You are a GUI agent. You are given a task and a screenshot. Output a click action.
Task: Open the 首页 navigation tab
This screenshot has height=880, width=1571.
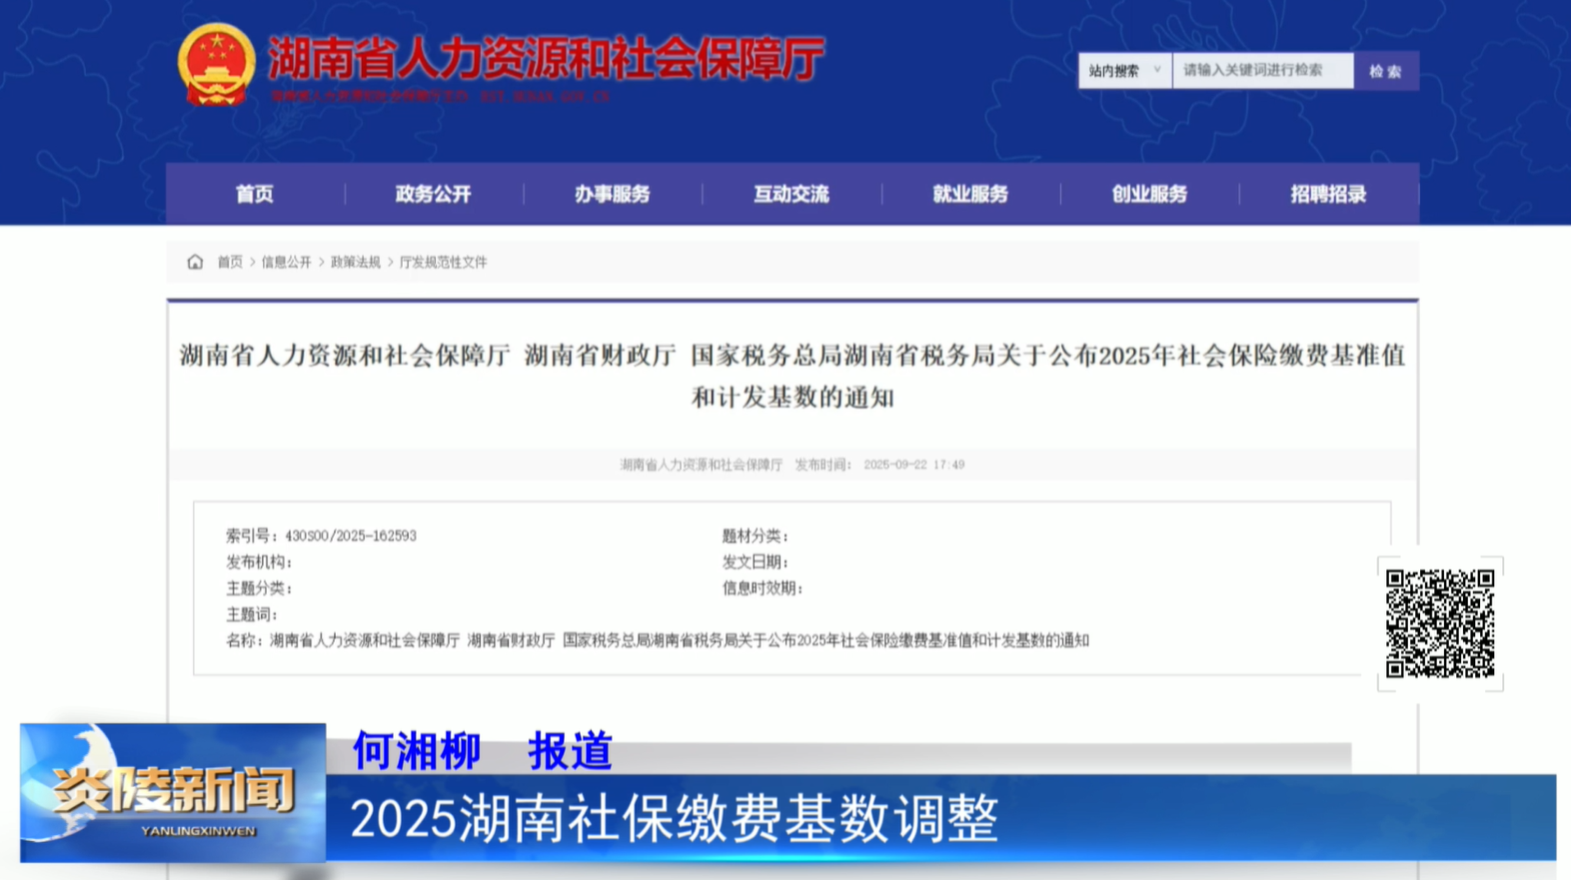tap(255, 194)
